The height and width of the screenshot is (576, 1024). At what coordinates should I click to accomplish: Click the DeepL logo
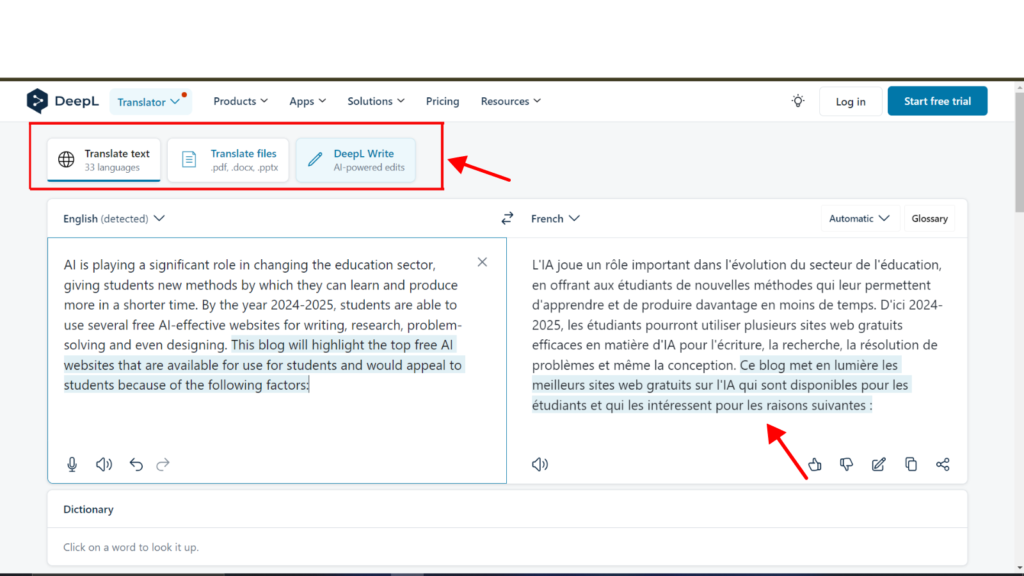pos(63,101)
